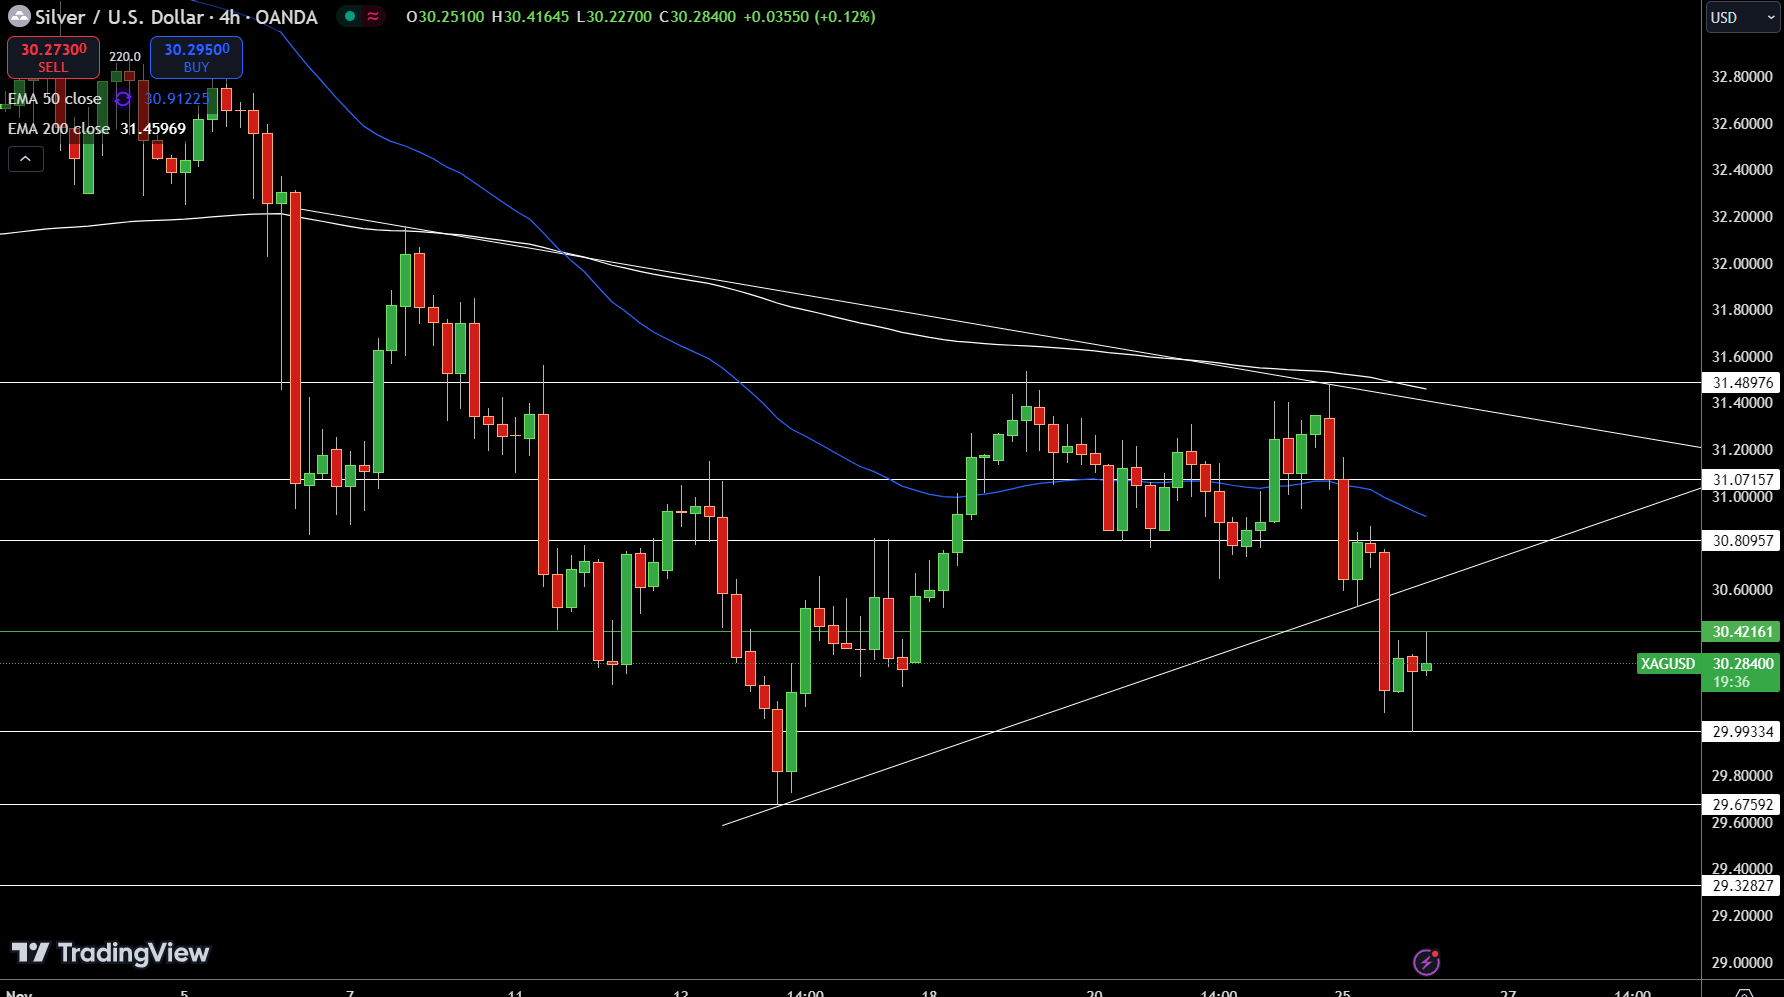The width and height of the screenshot is (1784, 997).
Task: Click the 32.00000 price scale label
Action: pyautogui.click(x=1742, y=263)
